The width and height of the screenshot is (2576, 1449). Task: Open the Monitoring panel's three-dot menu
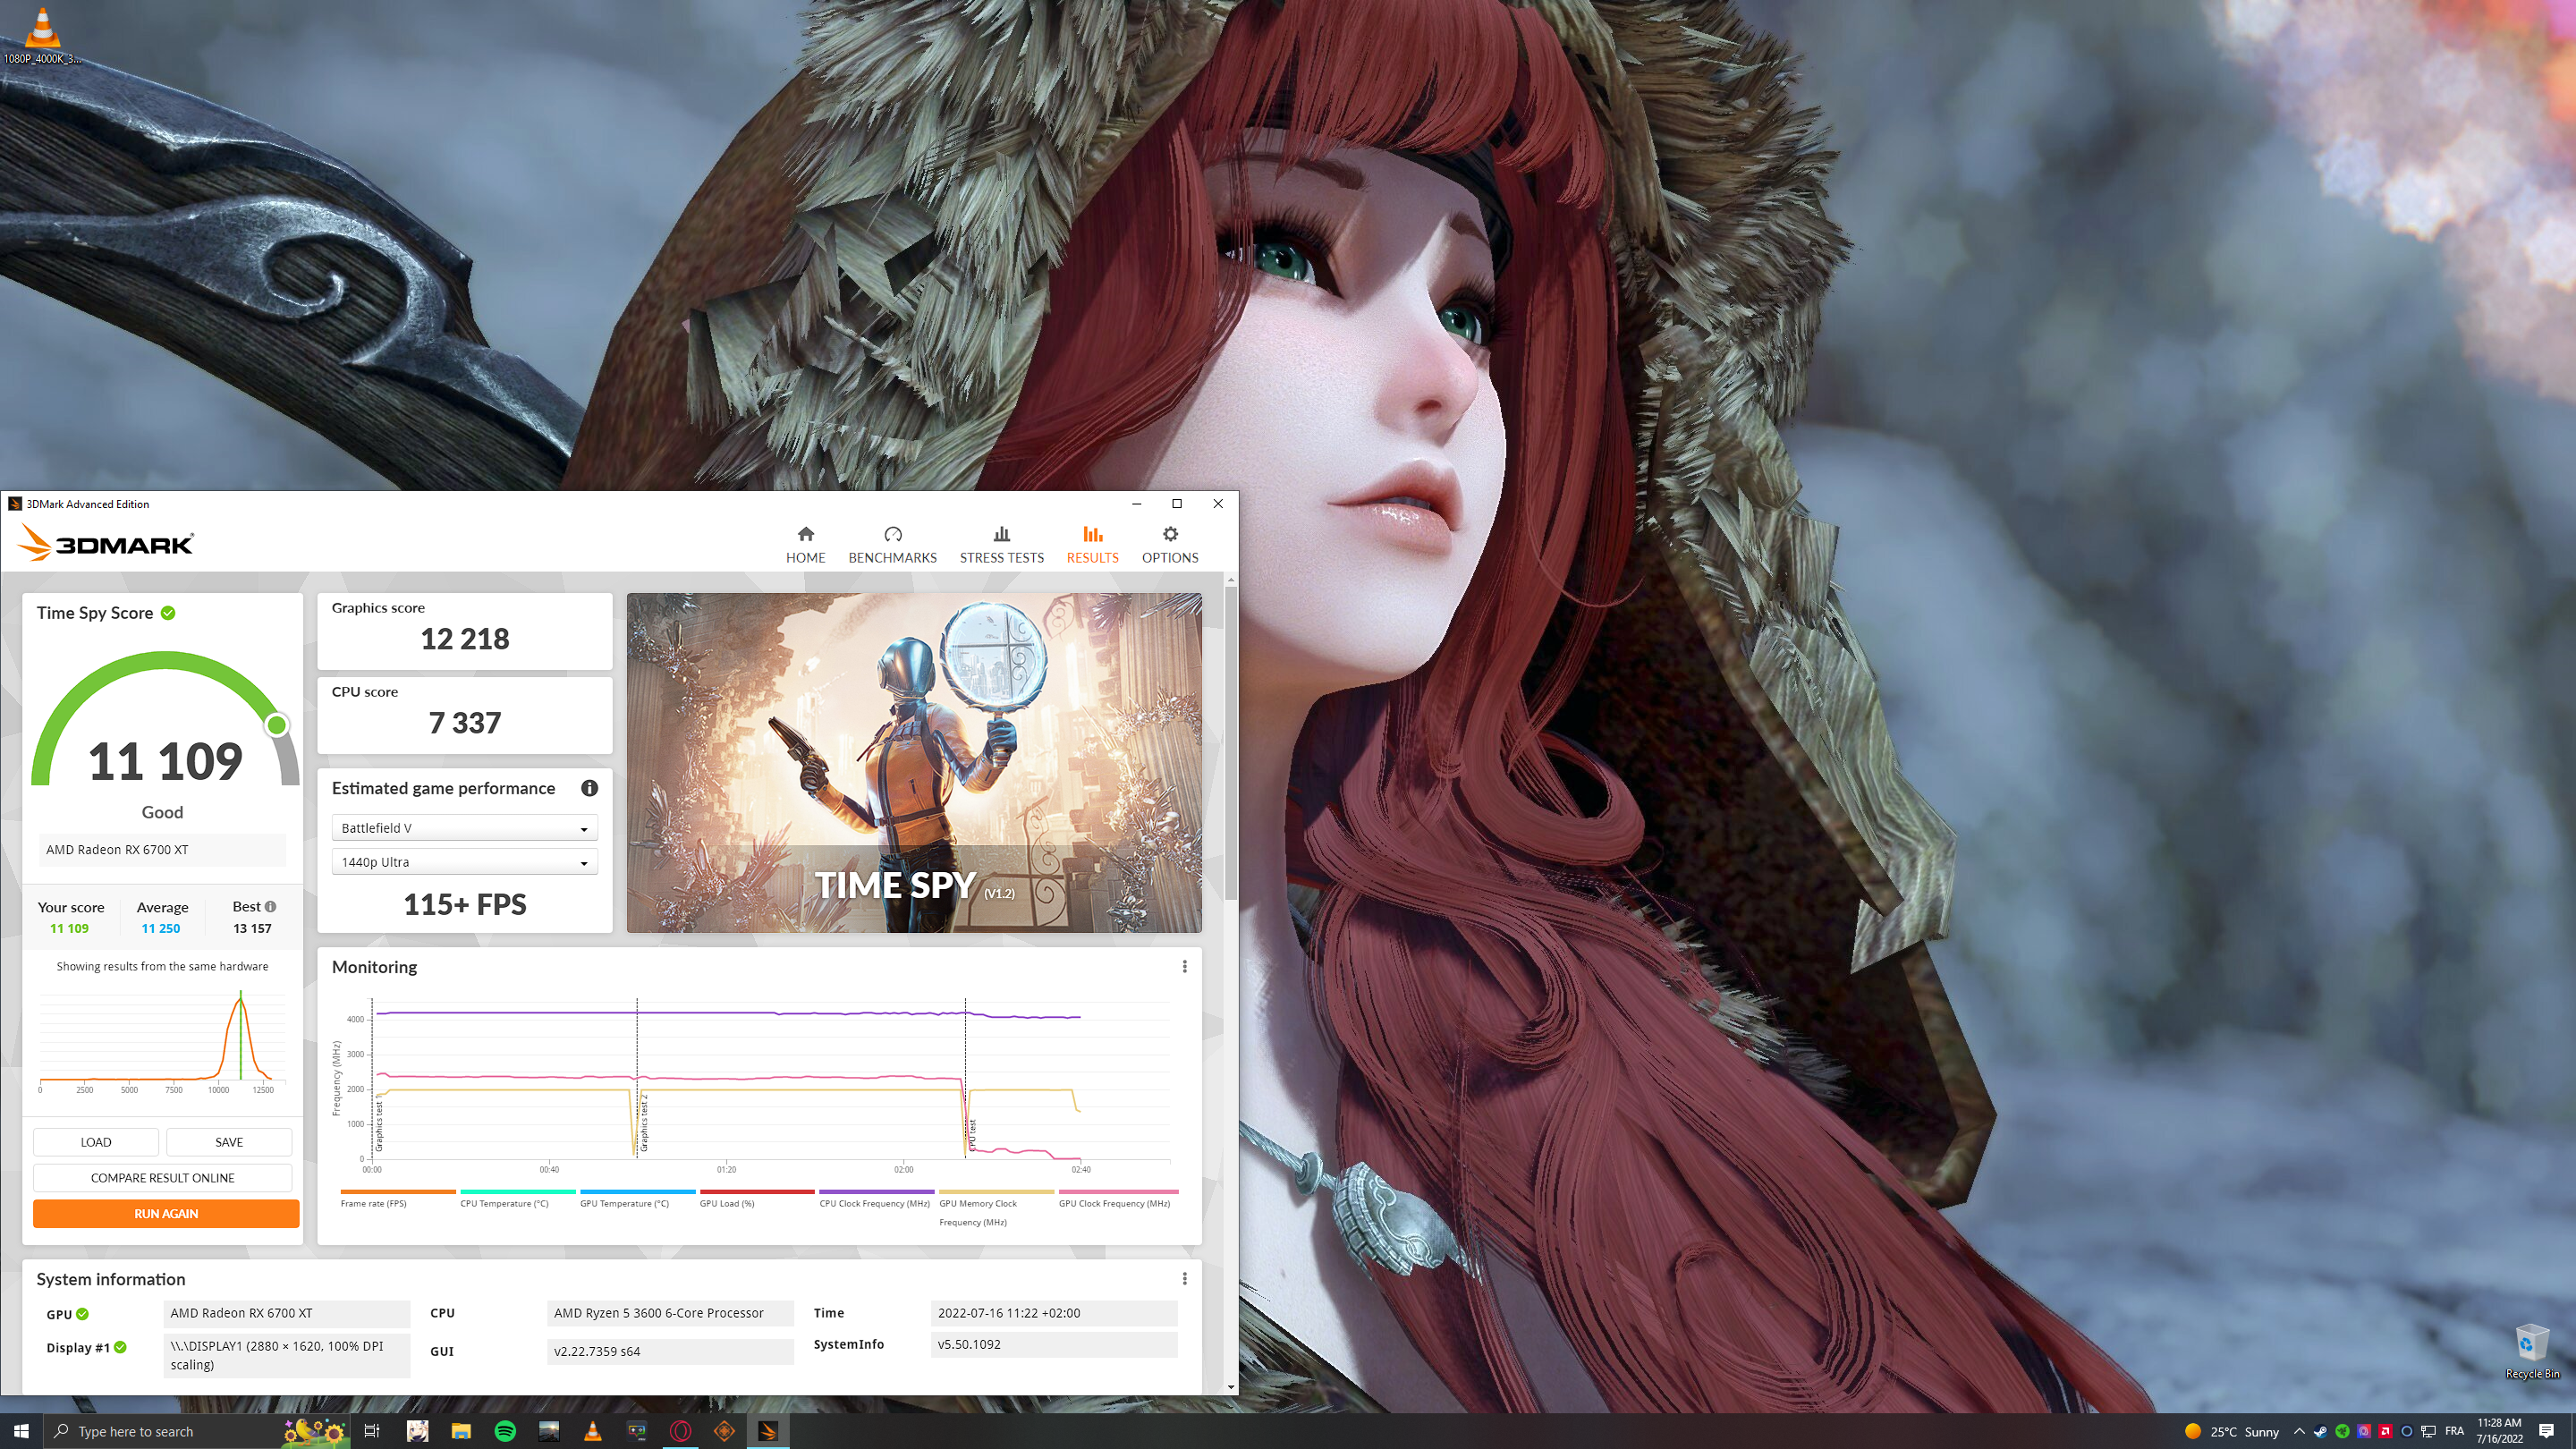click(1184, 966)
